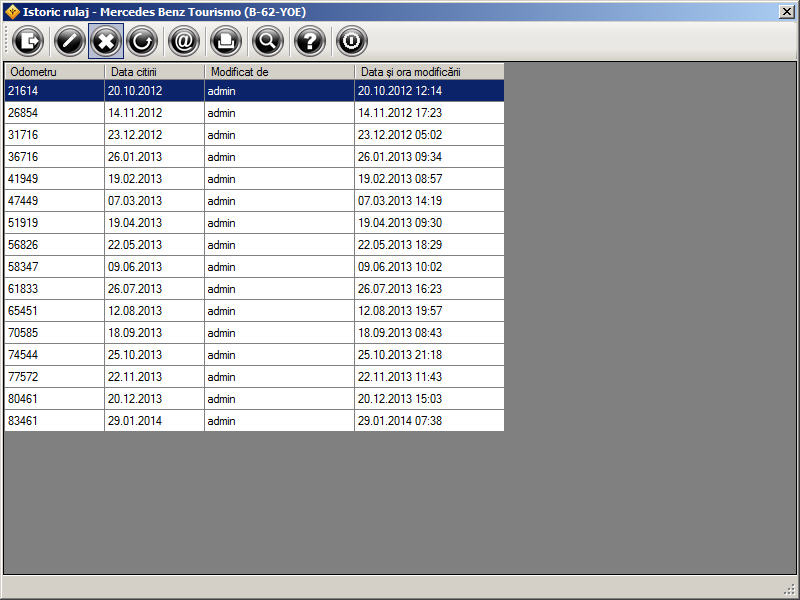
Task: Select odometer value 21614
Action: [x=23, y=91]
